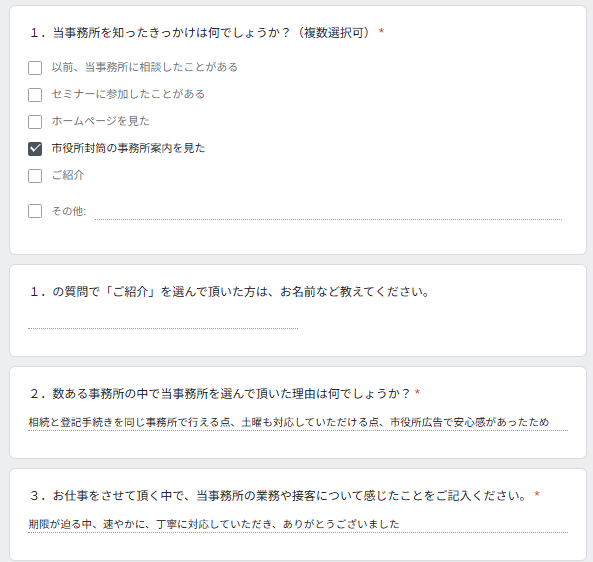Click the 以前、当事務所に相談したことがある option label
The width and height of the screenshot is (593, 562).
click(145, 67)
